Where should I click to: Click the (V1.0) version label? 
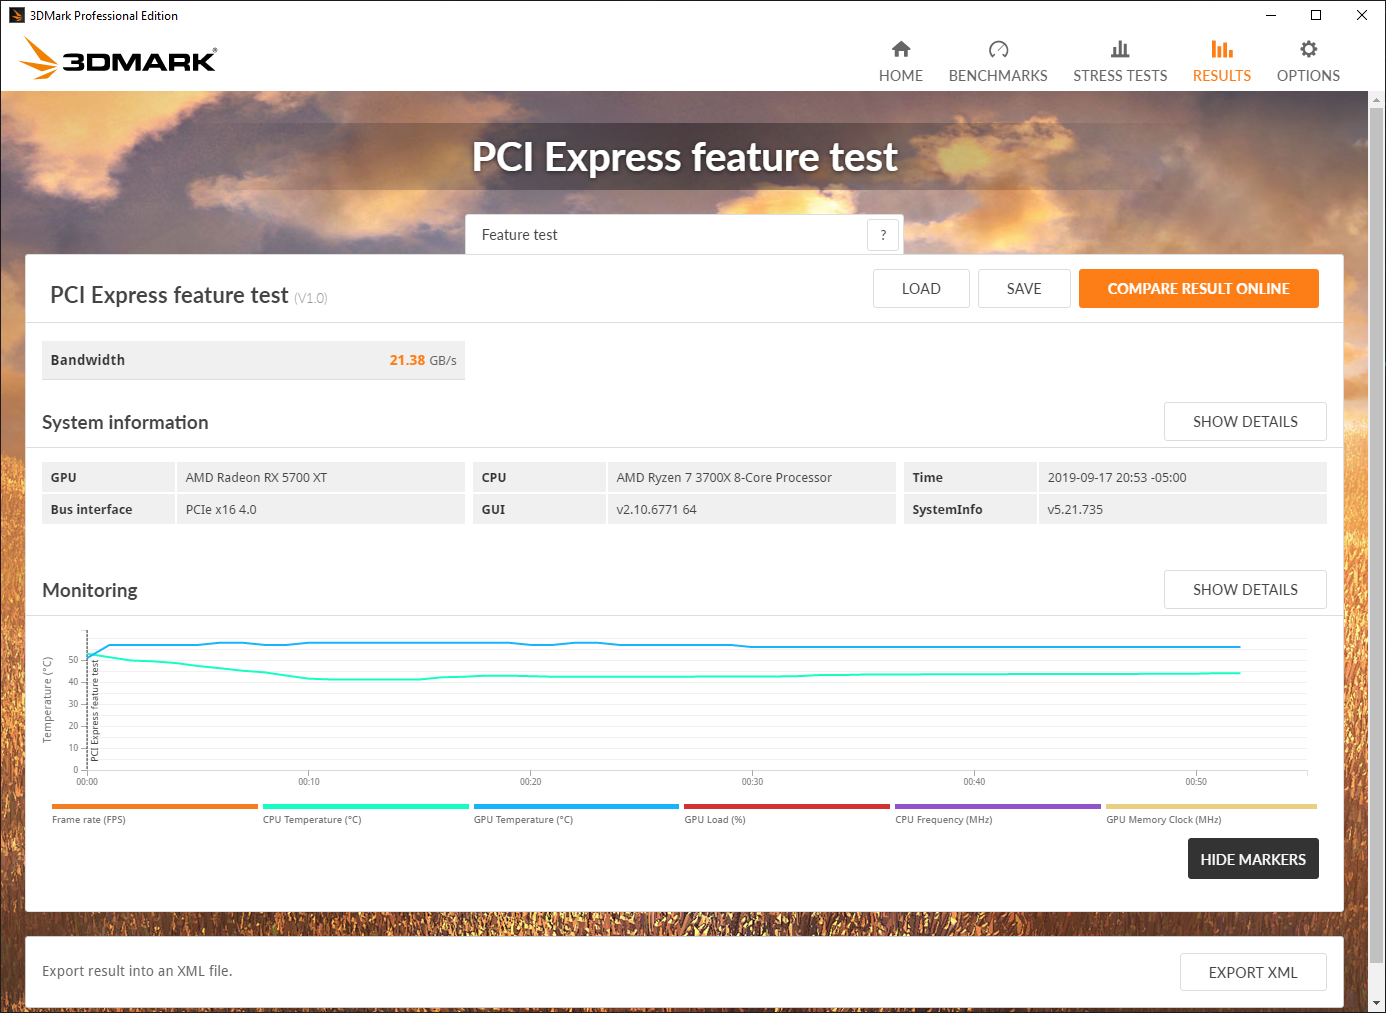pyautogui.click(x=311, y=298)
